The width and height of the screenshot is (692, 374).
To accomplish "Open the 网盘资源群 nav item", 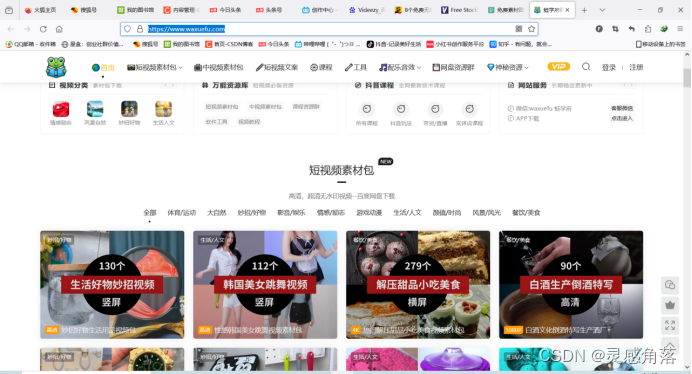I will click(x=453, y=68).
